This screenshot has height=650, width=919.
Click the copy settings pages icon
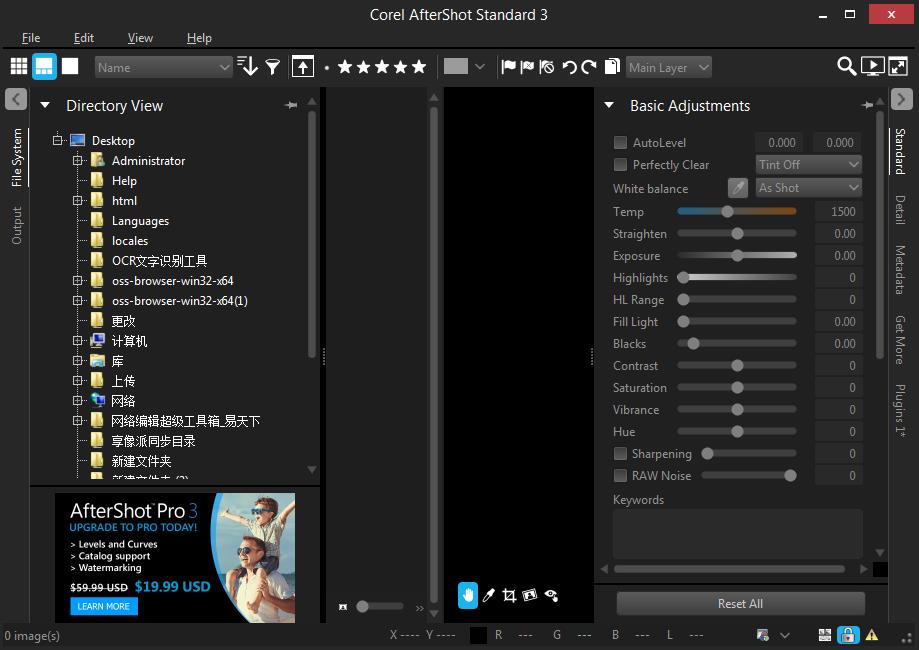(612, 66)
